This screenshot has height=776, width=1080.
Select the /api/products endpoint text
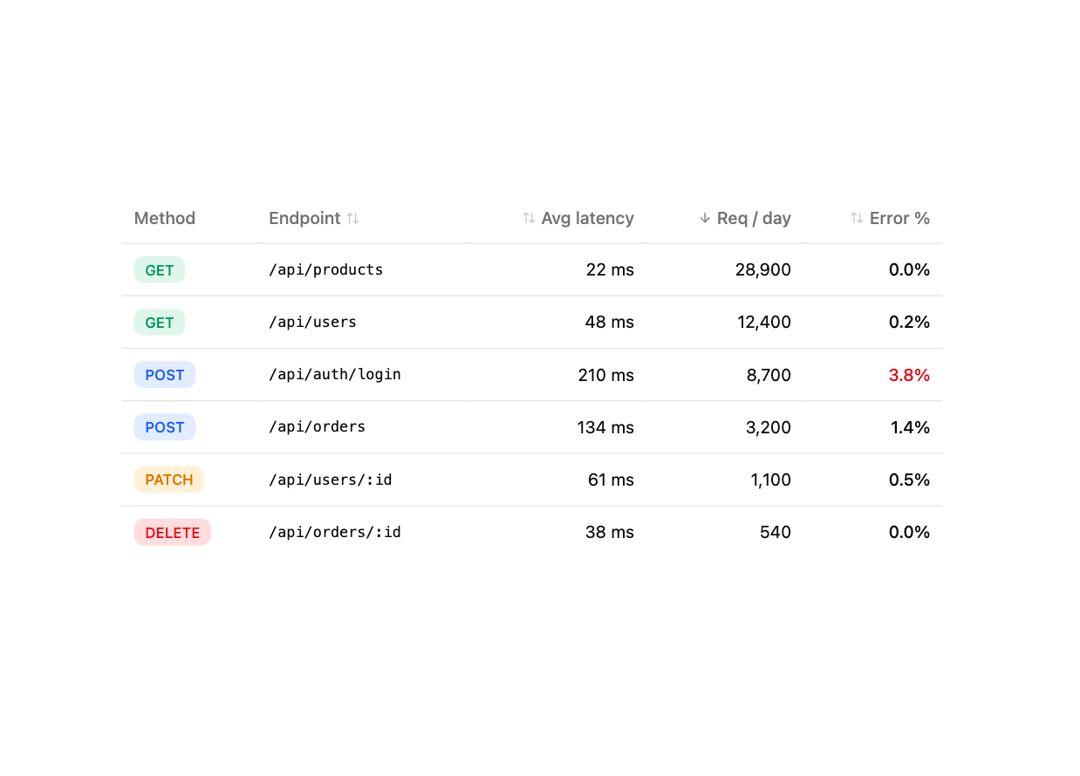pos(326,270)
